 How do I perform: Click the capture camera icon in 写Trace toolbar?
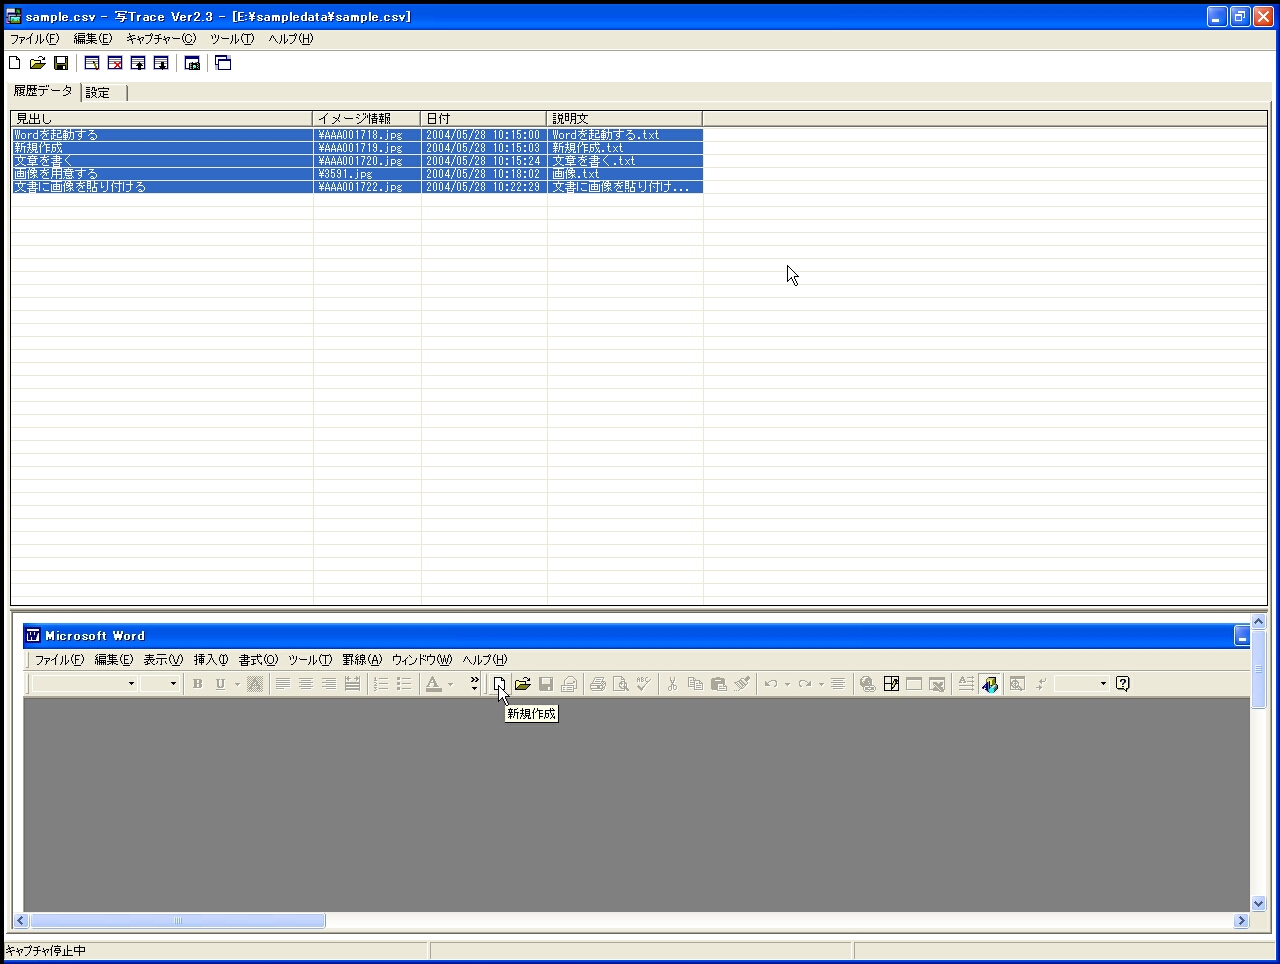click(192, 63)
